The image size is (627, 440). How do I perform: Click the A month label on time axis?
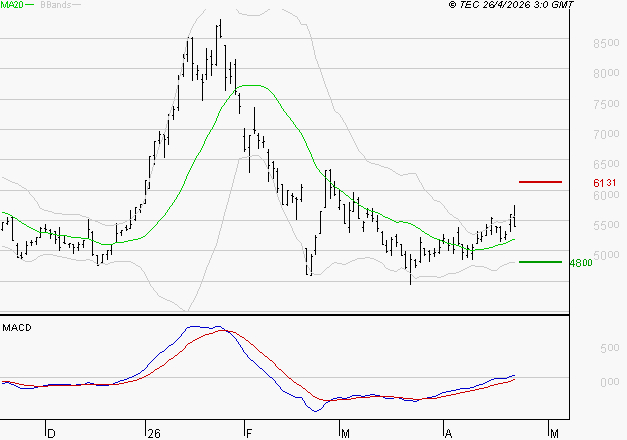click(449, 434)
